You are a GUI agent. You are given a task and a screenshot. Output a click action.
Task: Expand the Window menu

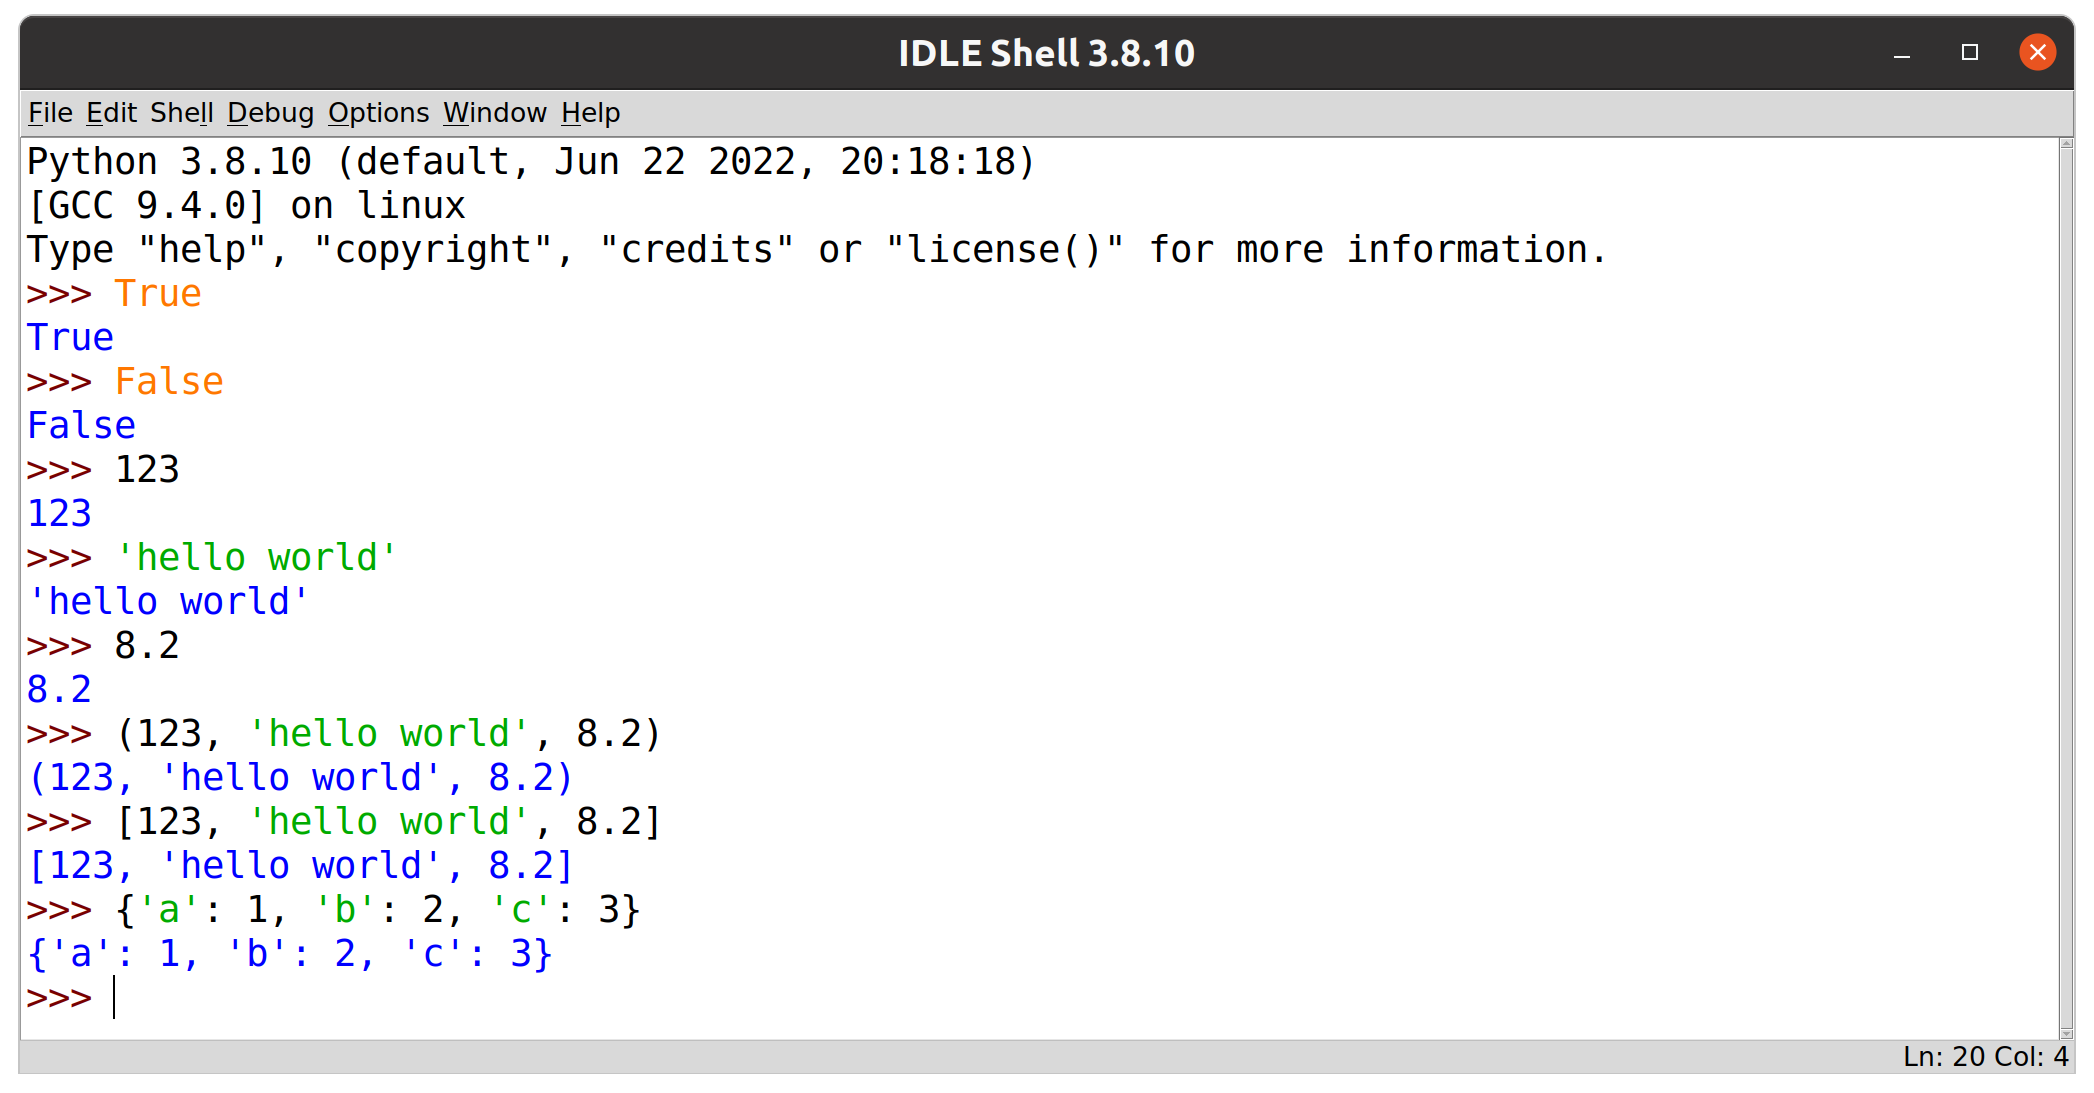494,112
